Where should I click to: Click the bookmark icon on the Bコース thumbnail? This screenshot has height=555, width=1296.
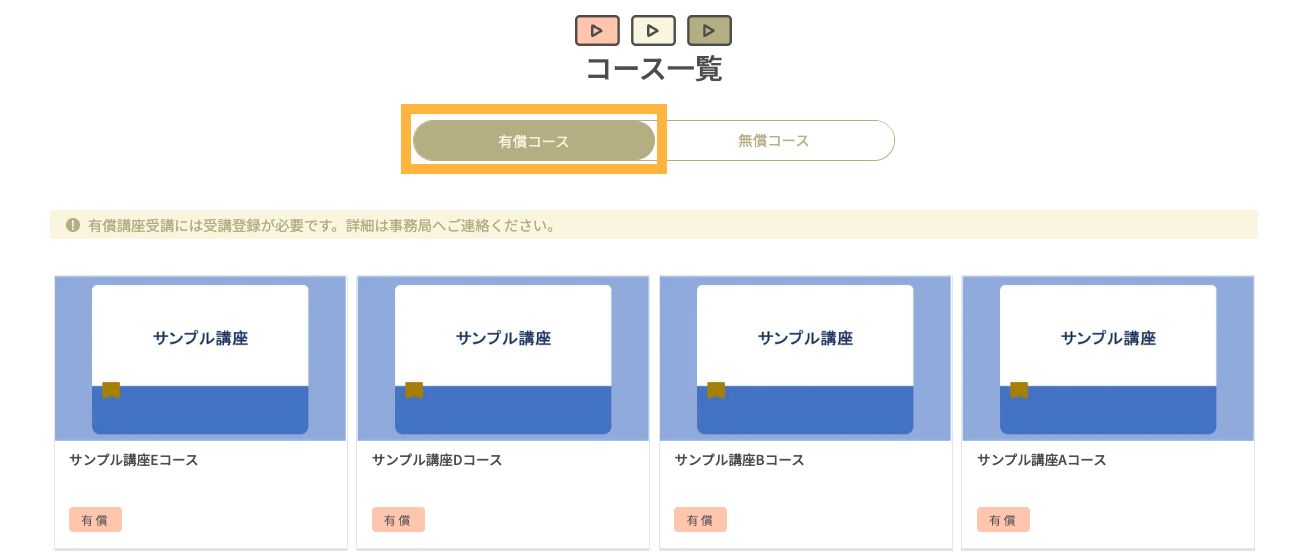pos(716,389)
